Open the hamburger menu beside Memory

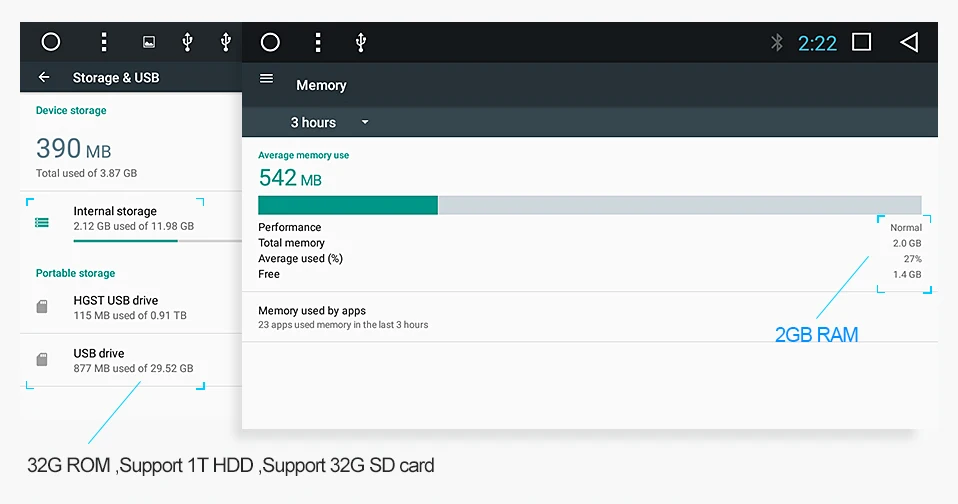266,78
